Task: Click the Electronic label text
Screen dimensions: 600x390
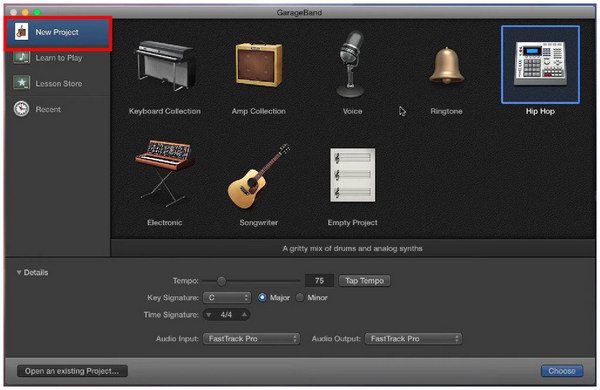Action: (x=165, y=223)
